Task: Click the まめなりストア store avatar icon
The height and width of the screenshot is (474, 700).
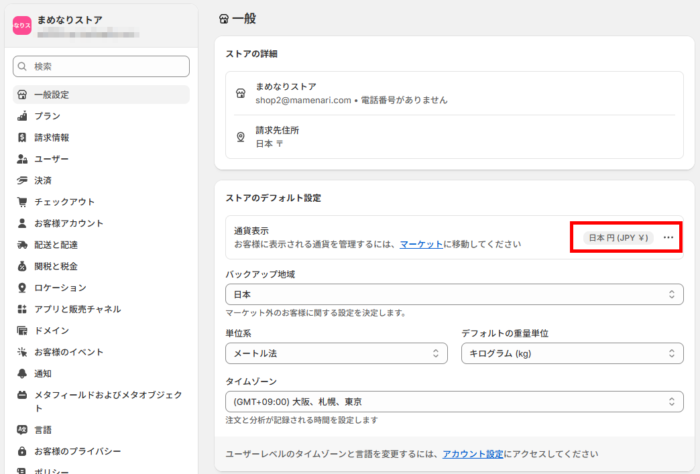Action: point(21,26)
